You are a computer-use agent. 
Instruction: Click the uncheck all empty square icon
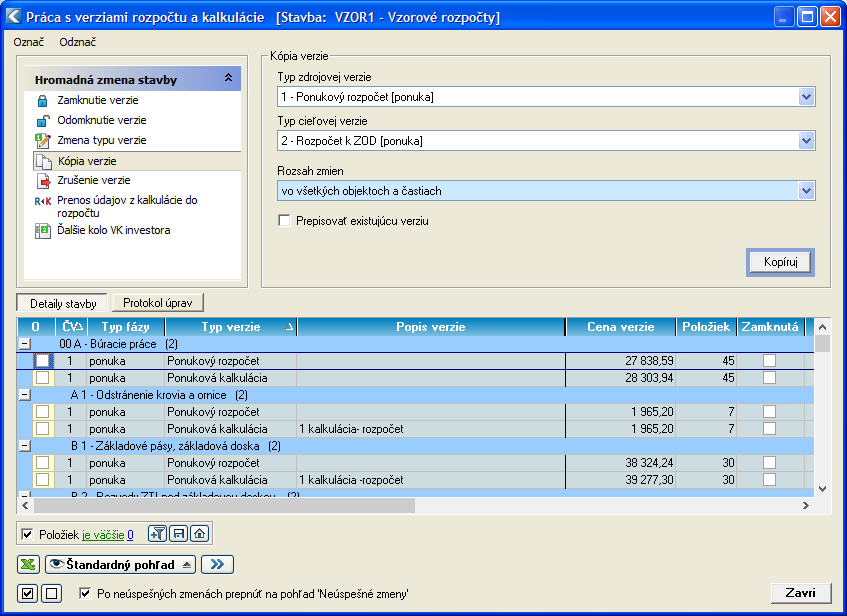click(x=51, y=594)
